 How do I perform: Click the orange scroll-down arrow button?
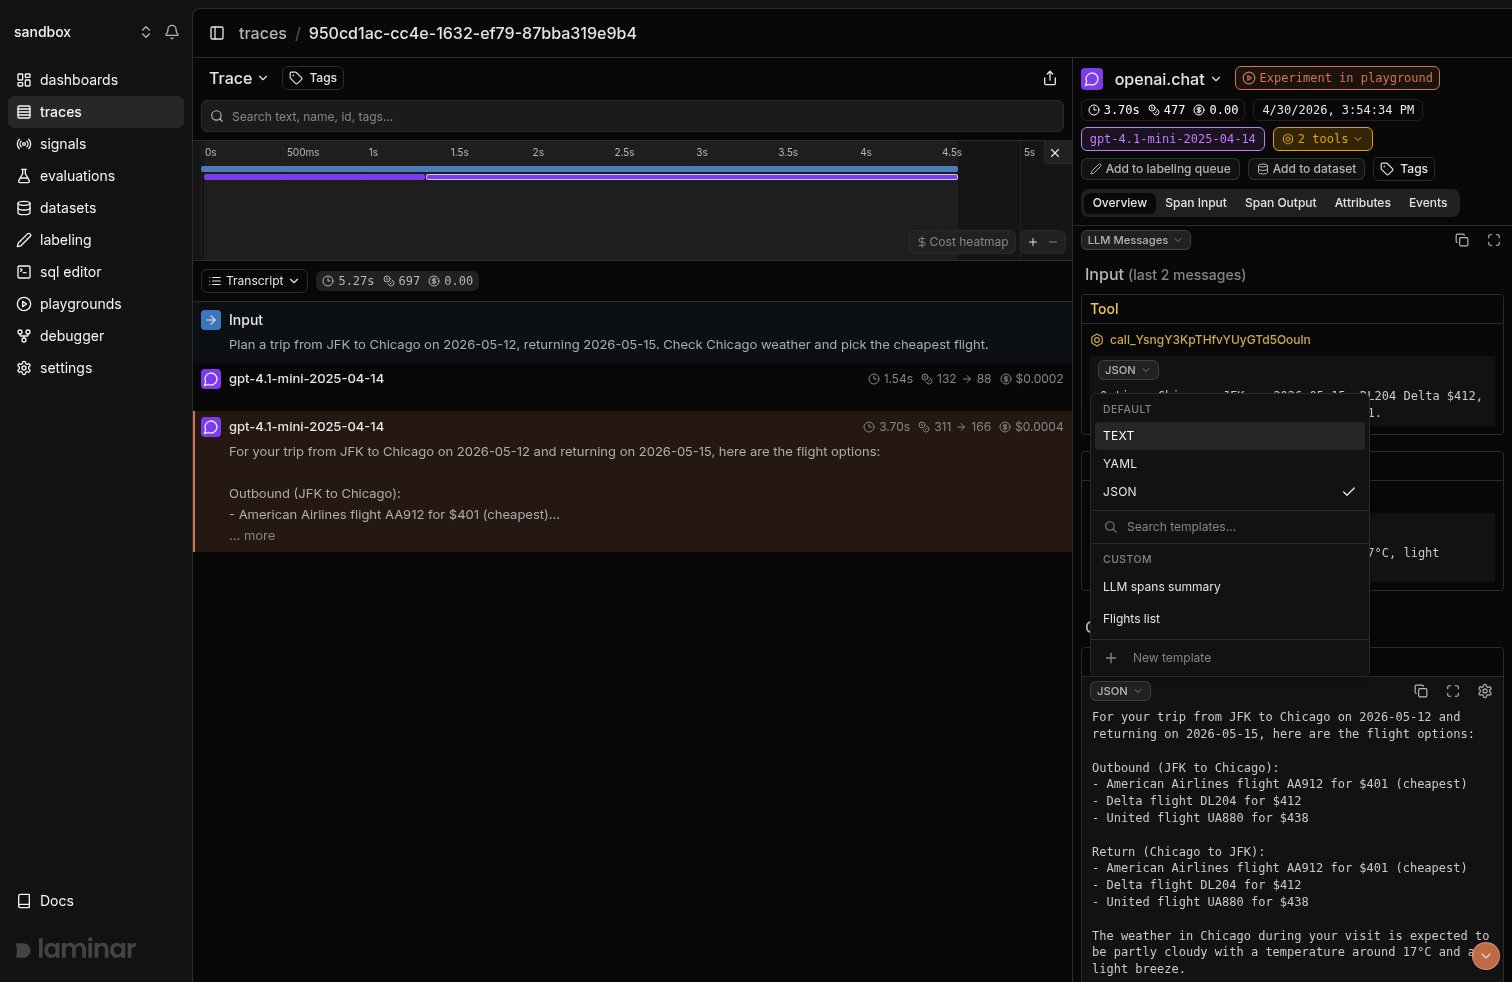click(x=1486, y=955)
